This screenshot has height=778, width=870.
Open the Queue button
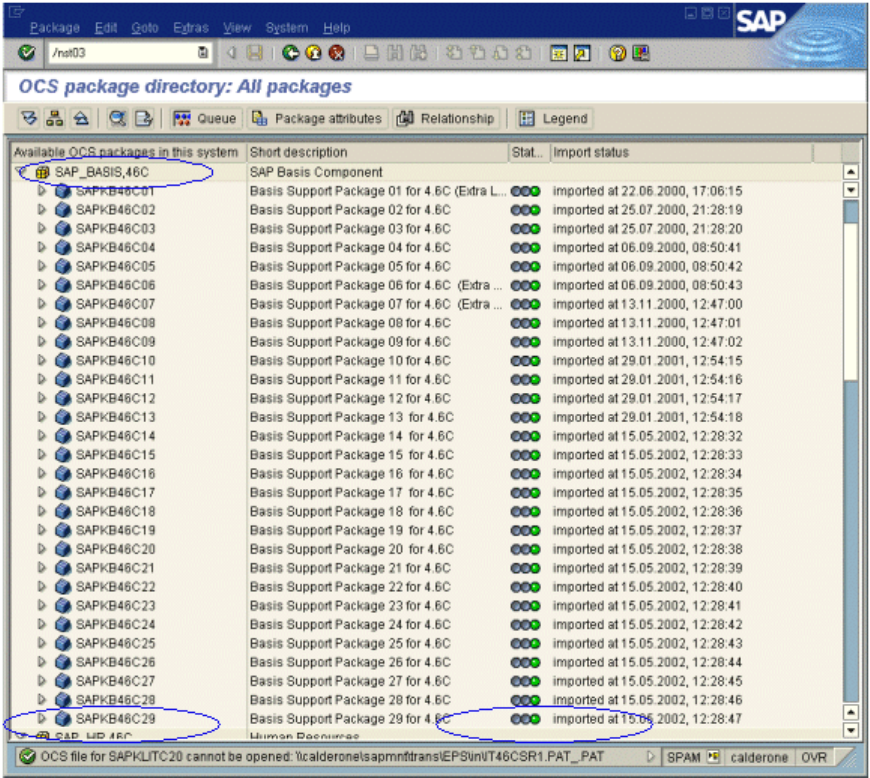205,118
